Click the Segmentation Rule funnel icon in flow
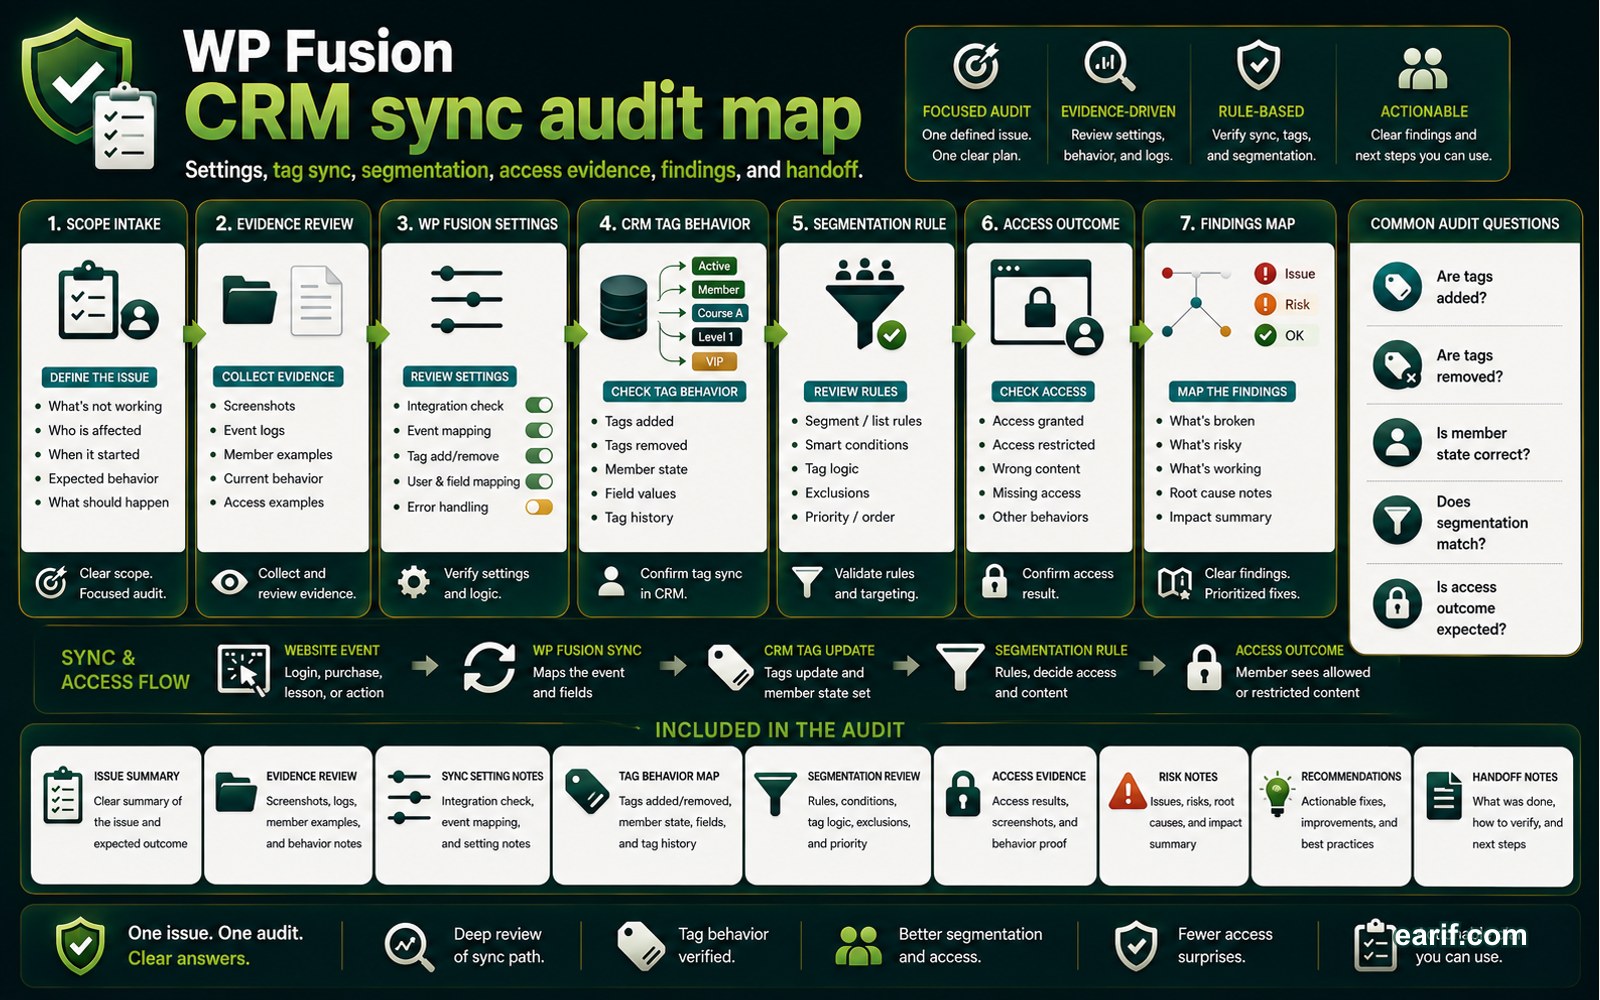1600x1000 pixels. pos(960,667)
